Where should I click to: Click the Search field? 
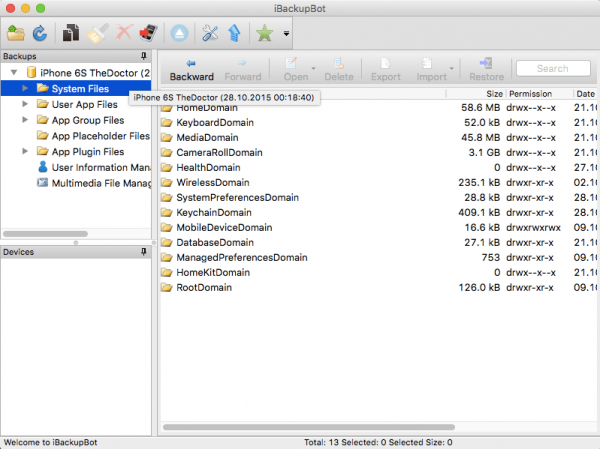[553, 69]
